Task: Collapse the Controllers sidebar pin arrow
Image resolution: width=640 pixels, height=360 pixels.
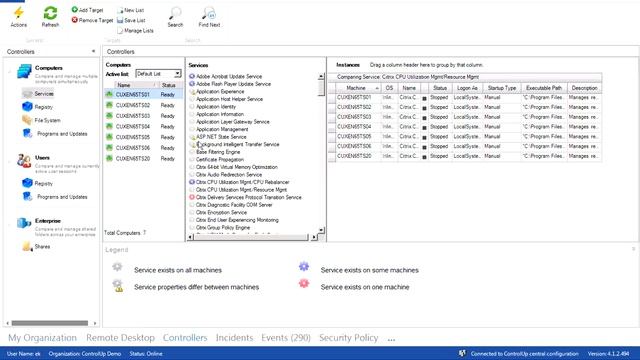Action: (x=93, y=51)
